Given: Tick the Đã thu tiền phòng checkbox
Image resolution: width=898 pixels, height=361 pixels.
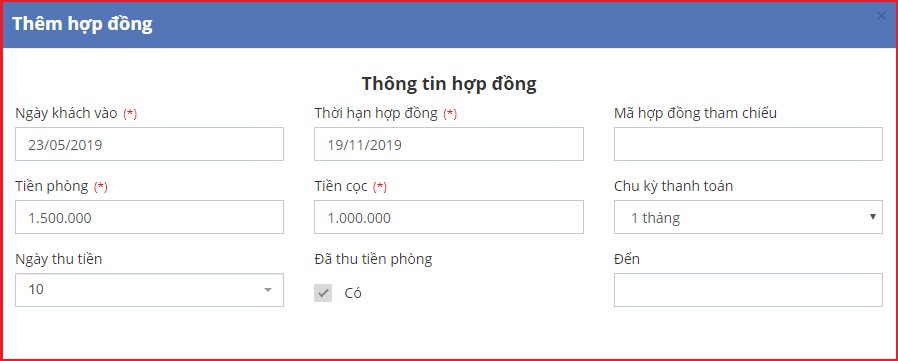Looking at the screenshot, I should [323, 293].
